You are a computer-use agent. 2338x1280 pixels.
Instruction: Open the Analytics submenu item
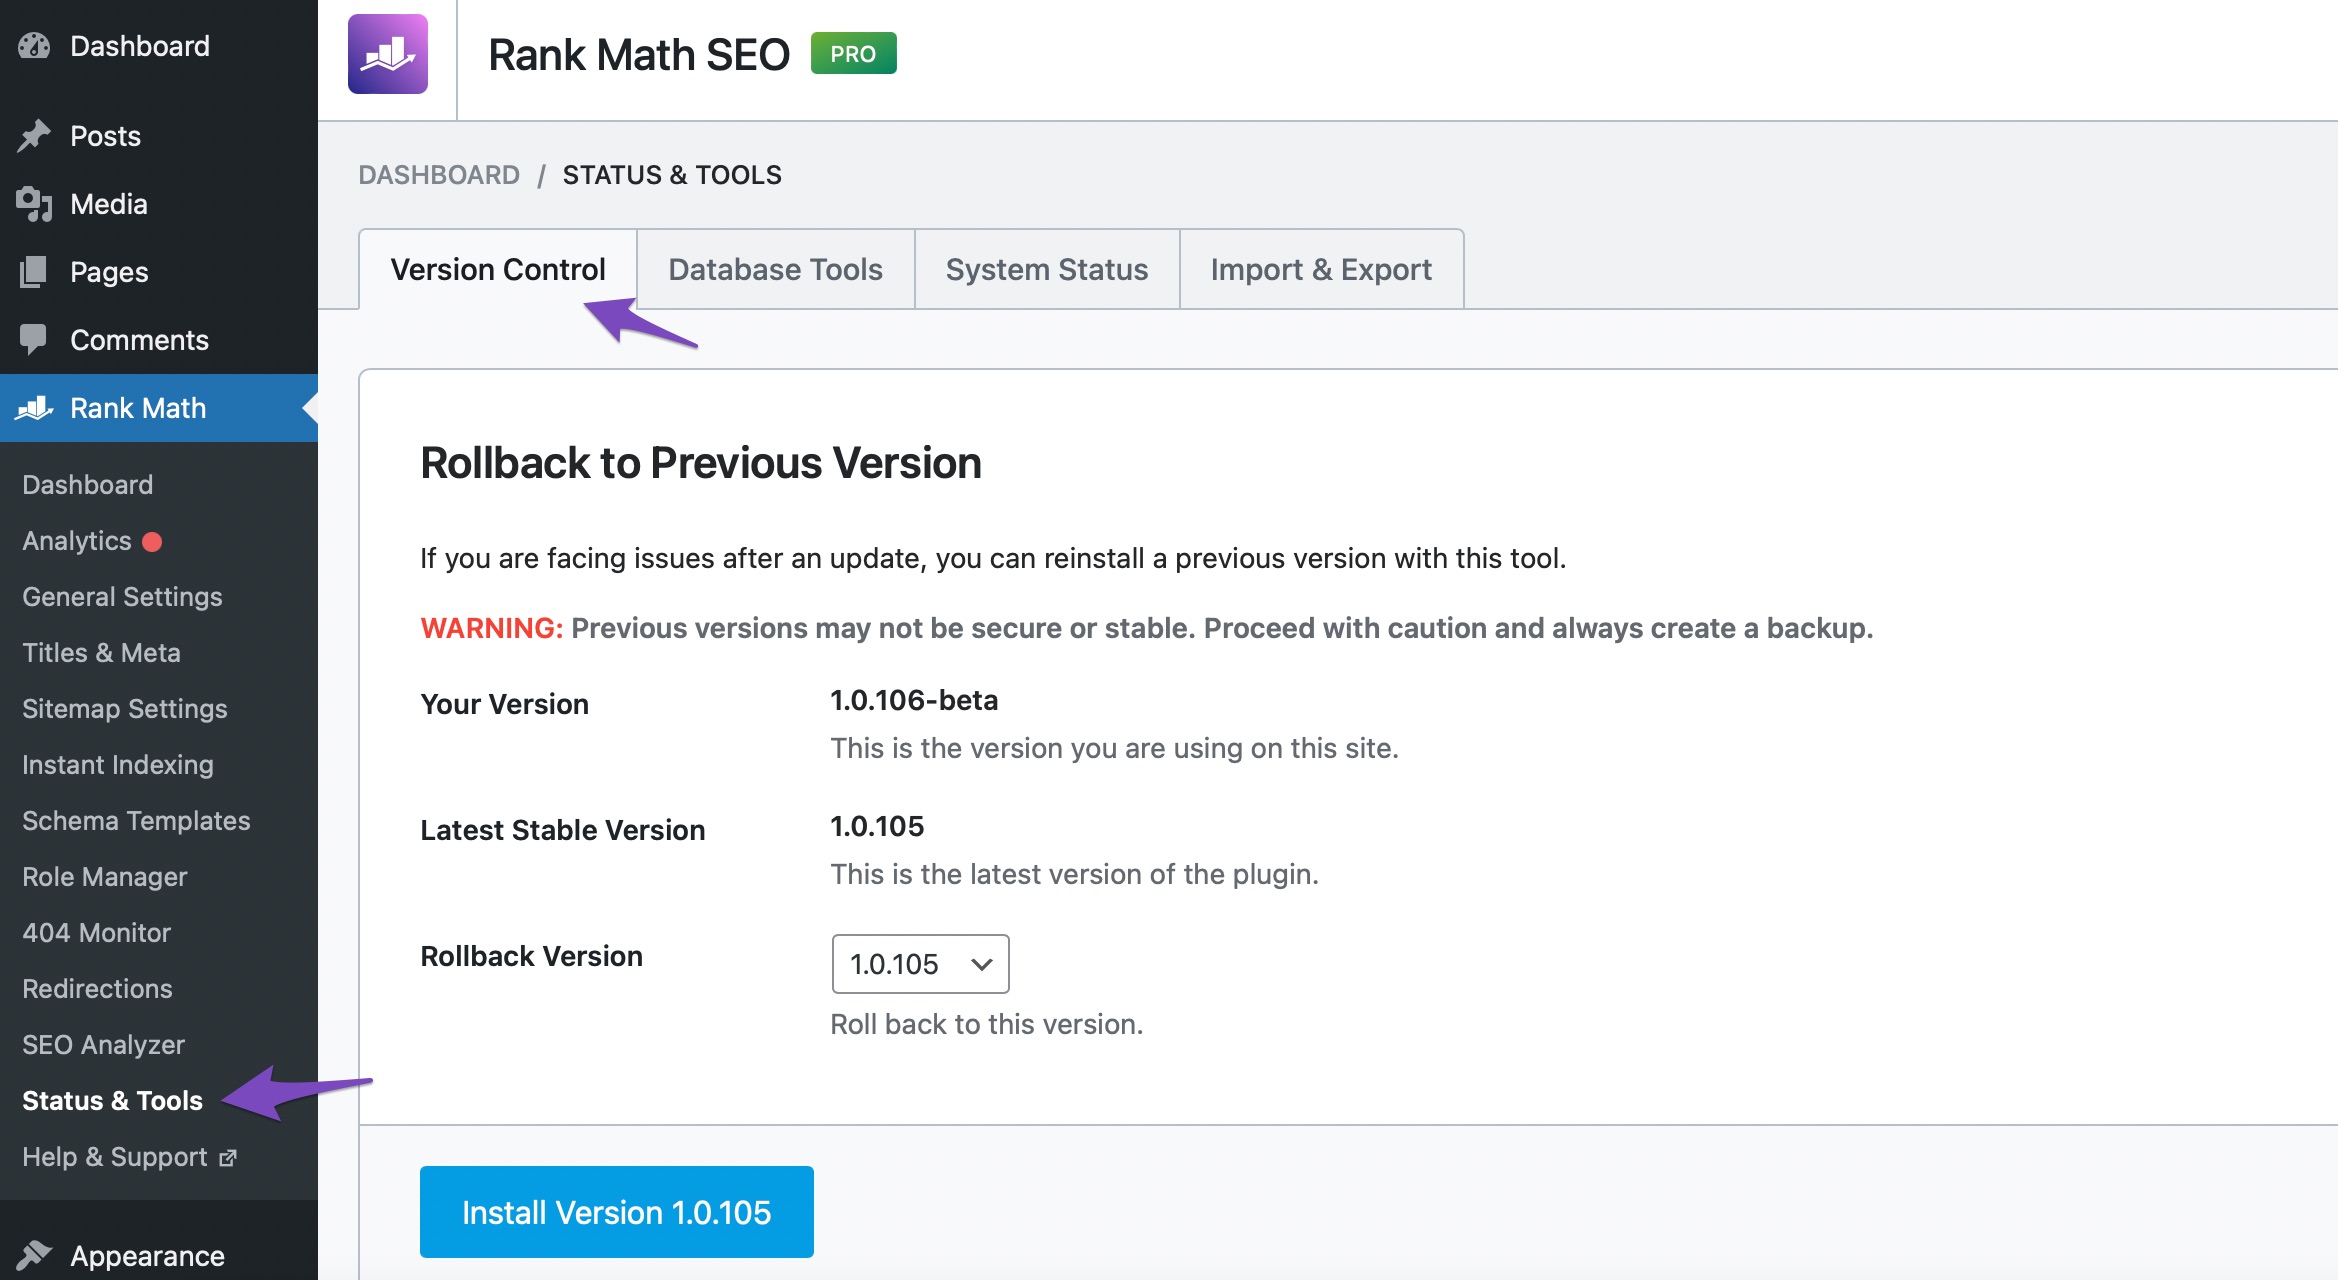[77, 541]
